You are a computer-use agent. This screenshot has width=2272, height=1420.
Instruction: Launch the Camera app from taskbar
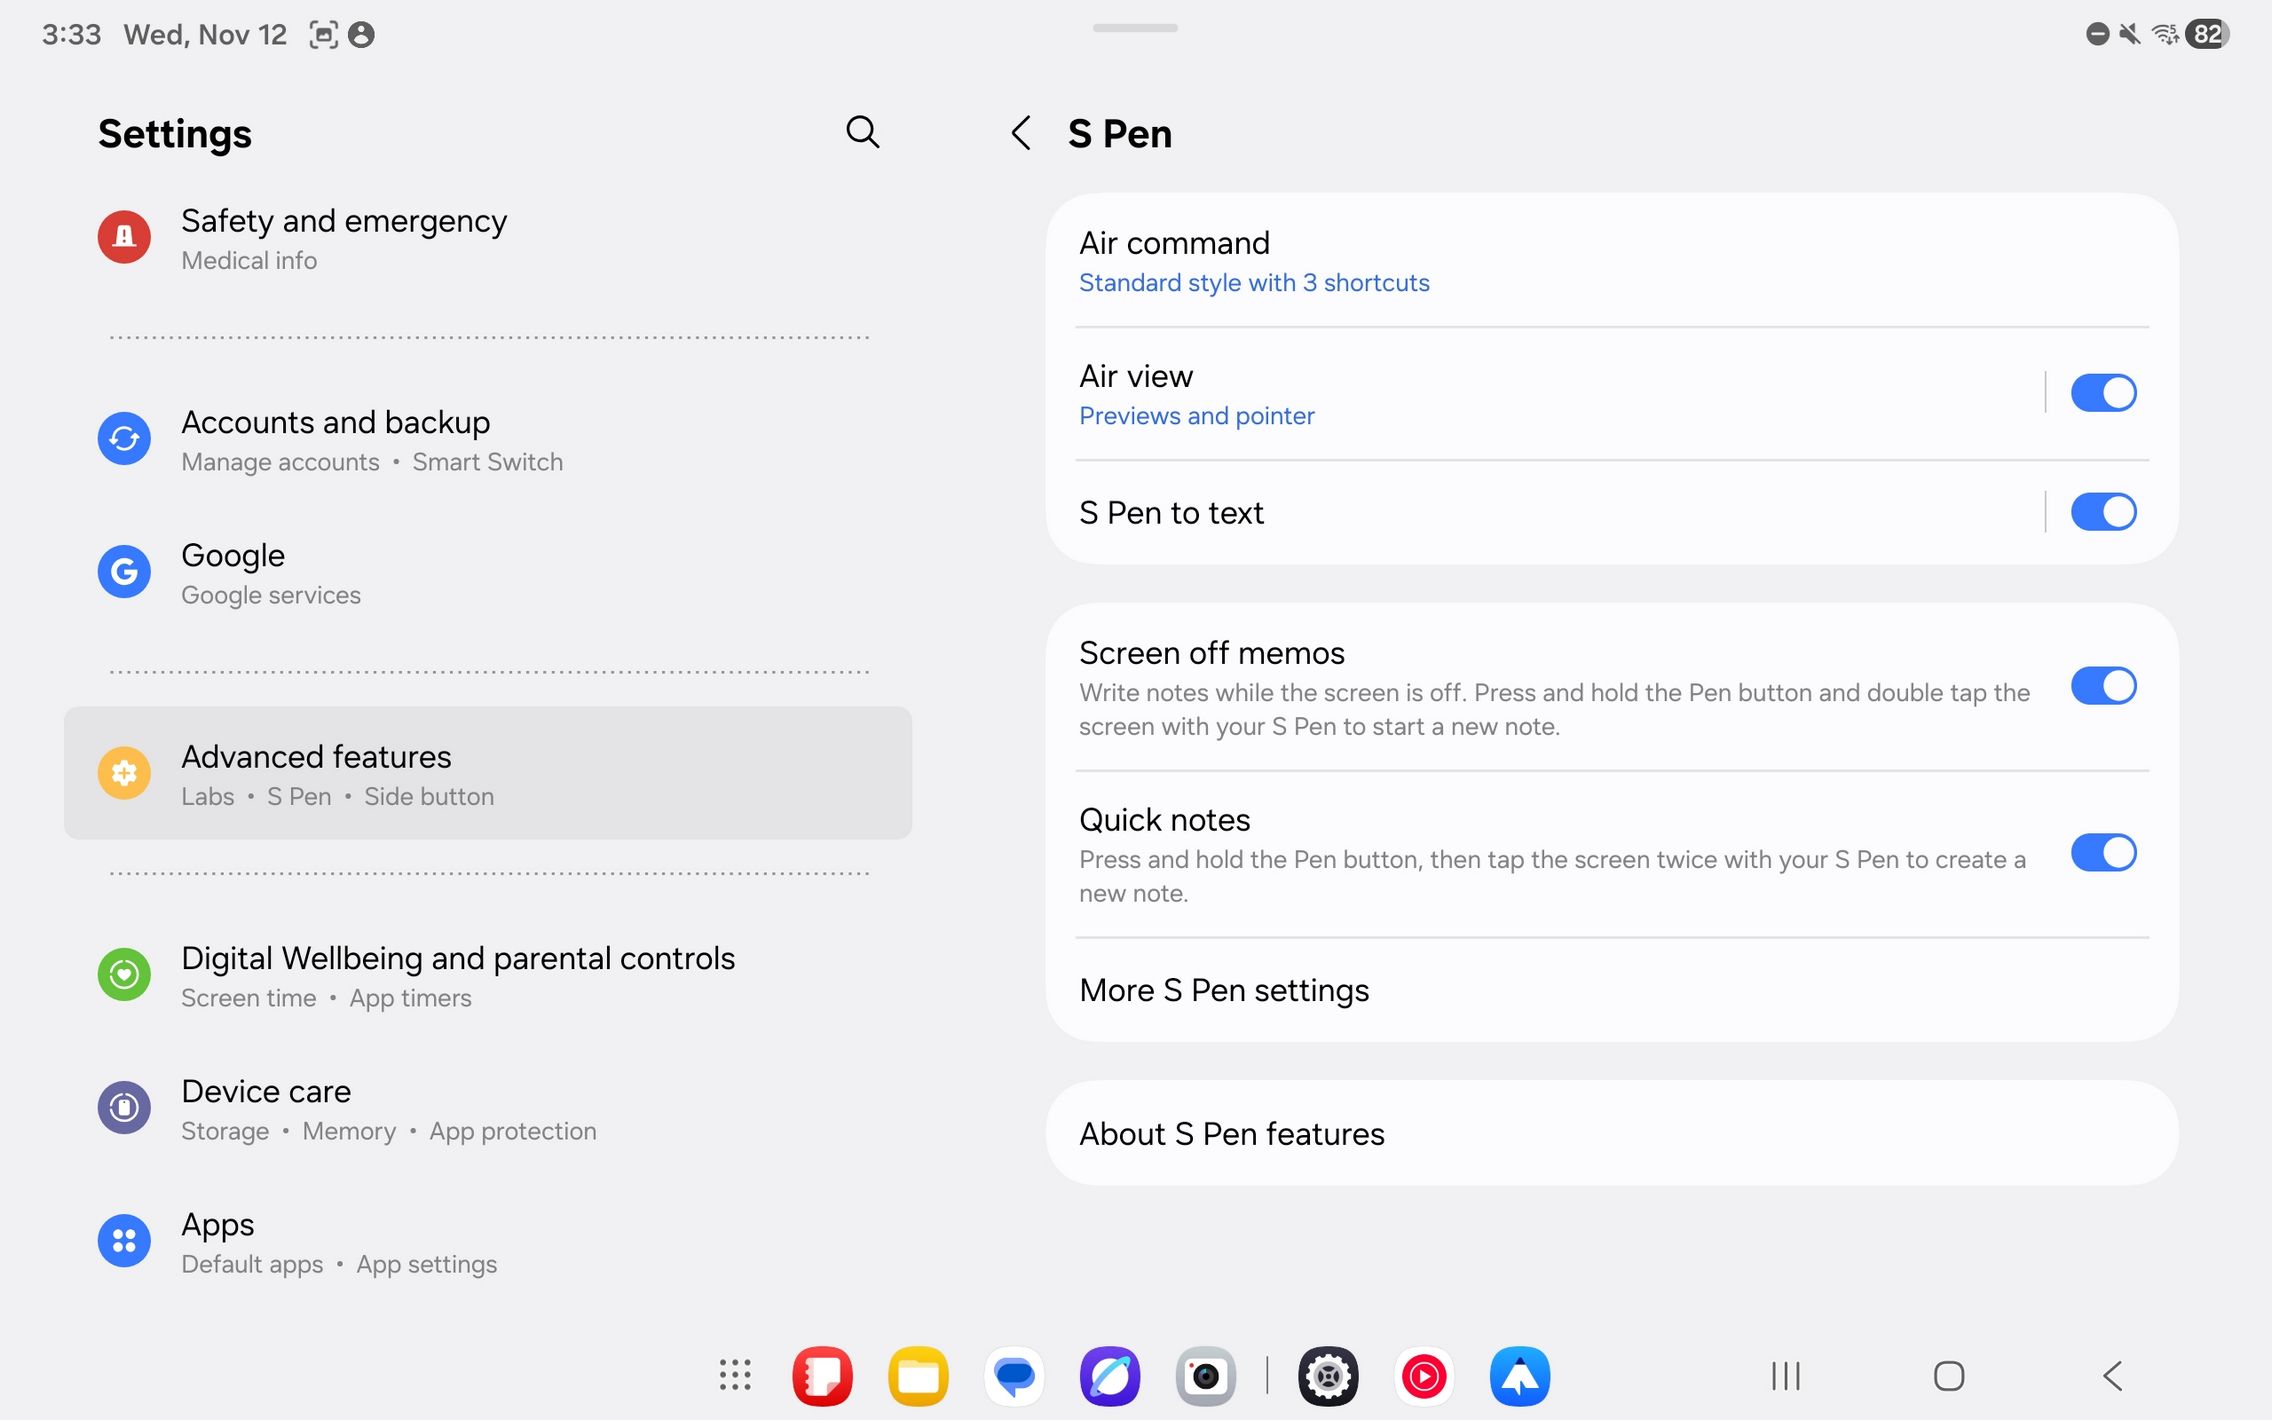coord(1205,1376)
